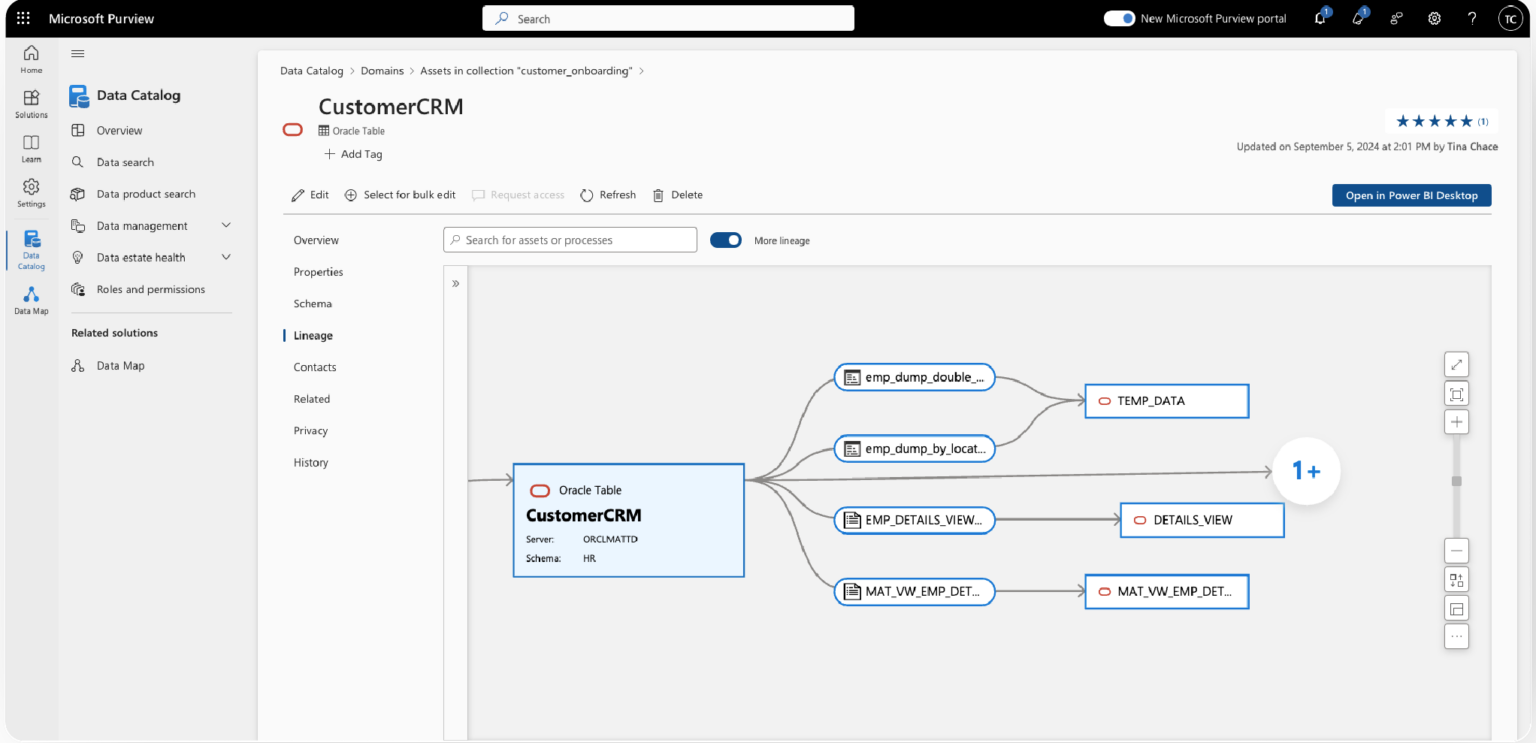Open notifications via bell icon
This screenshot has height=743, width=1536.
tap(1320, 18)
